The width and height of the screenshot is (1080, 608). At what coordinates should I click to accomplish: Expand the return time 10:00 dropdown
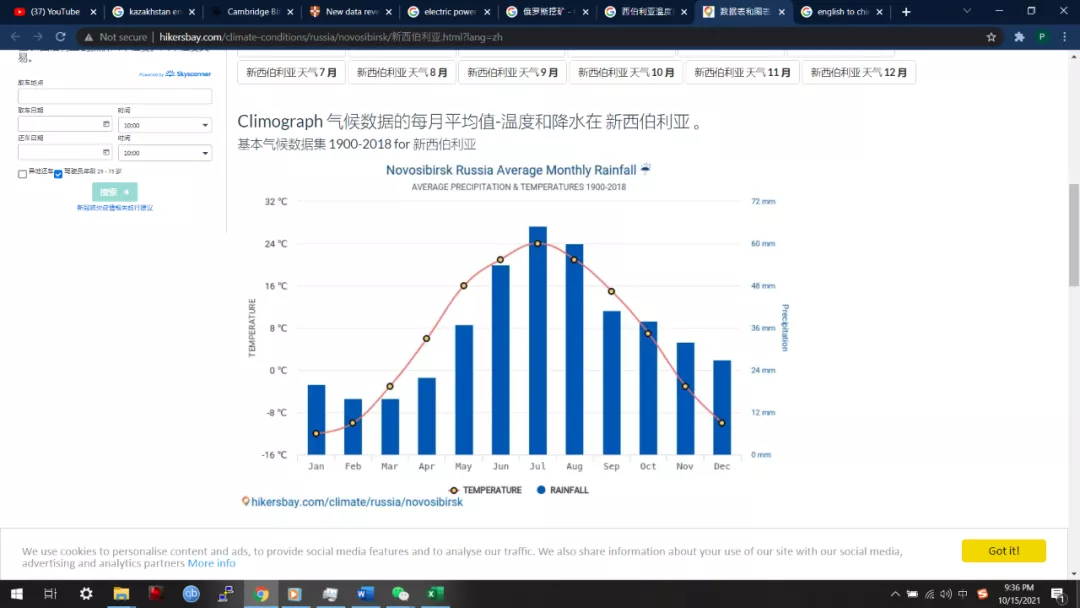pos(165,153)
